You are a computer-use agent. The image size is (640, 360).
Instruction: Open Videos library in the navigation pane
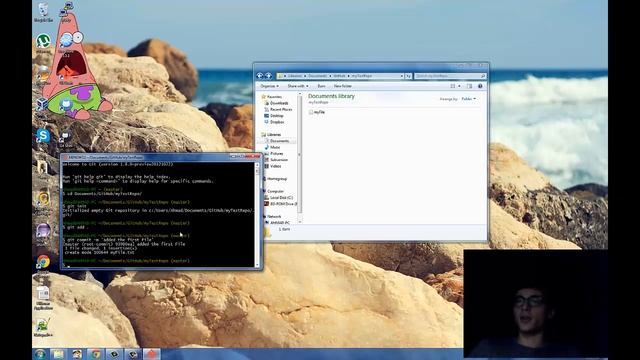click(x=273, y=166)
